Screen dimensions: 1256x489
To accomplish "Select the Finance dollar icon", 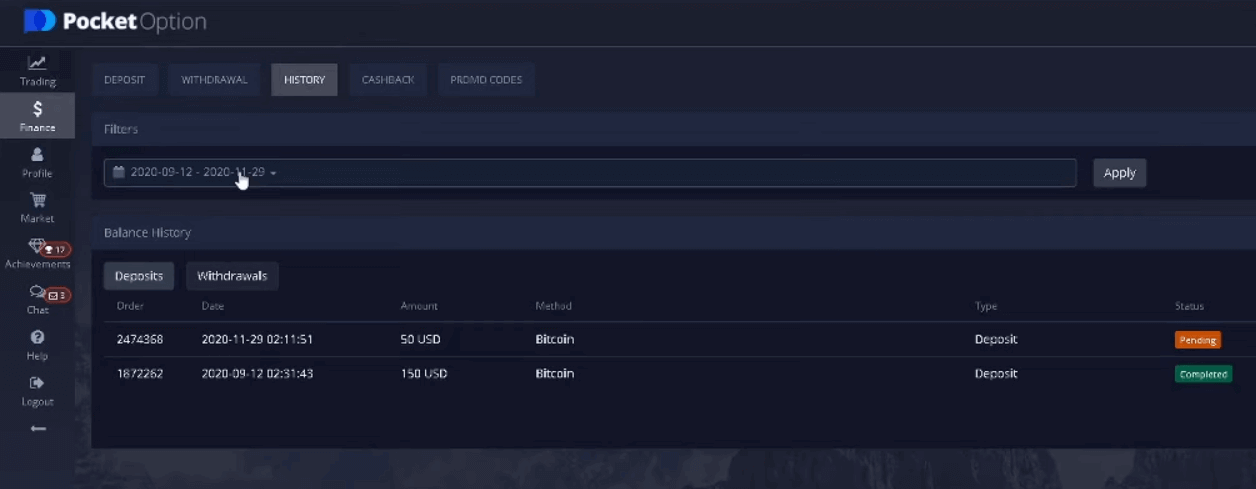I will click(37, 109).
